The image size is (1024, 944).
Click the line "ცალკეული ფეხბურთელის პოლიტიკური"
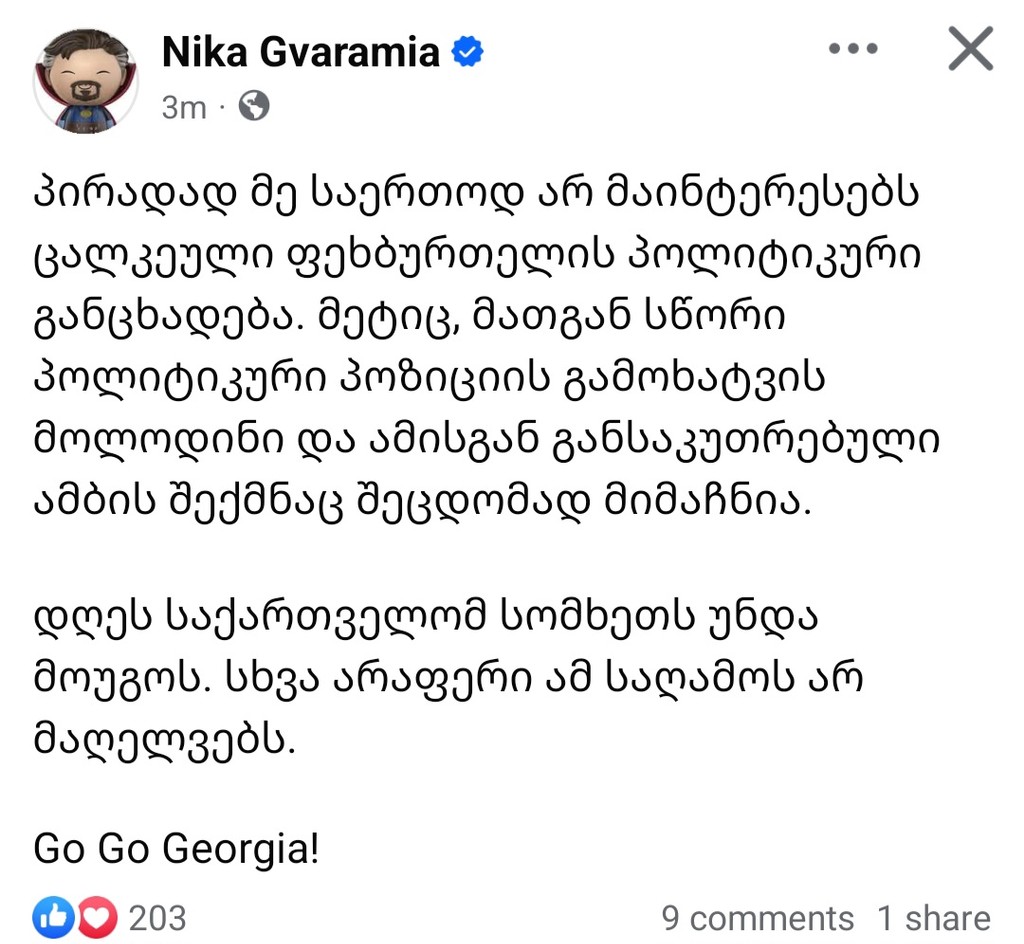477,257
